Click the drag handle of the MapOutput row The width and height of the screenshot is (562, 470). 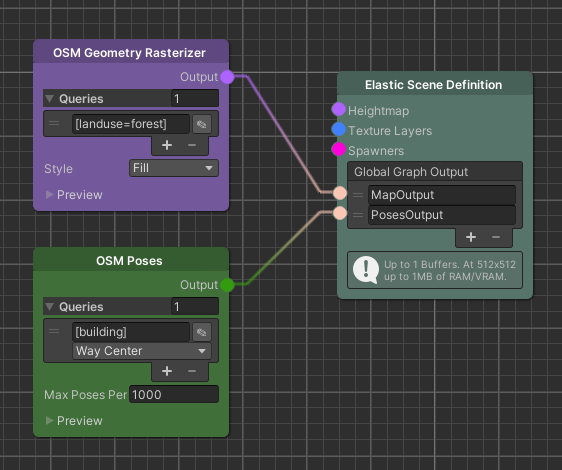tap(358, 195)
